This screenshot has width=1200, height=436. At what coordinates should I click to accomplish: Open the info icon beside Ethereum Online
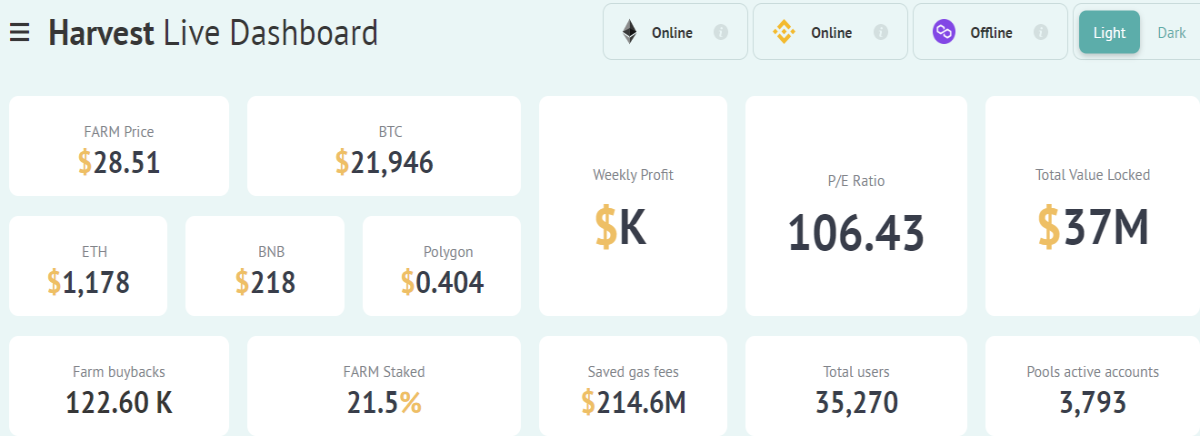coord(720,32)
